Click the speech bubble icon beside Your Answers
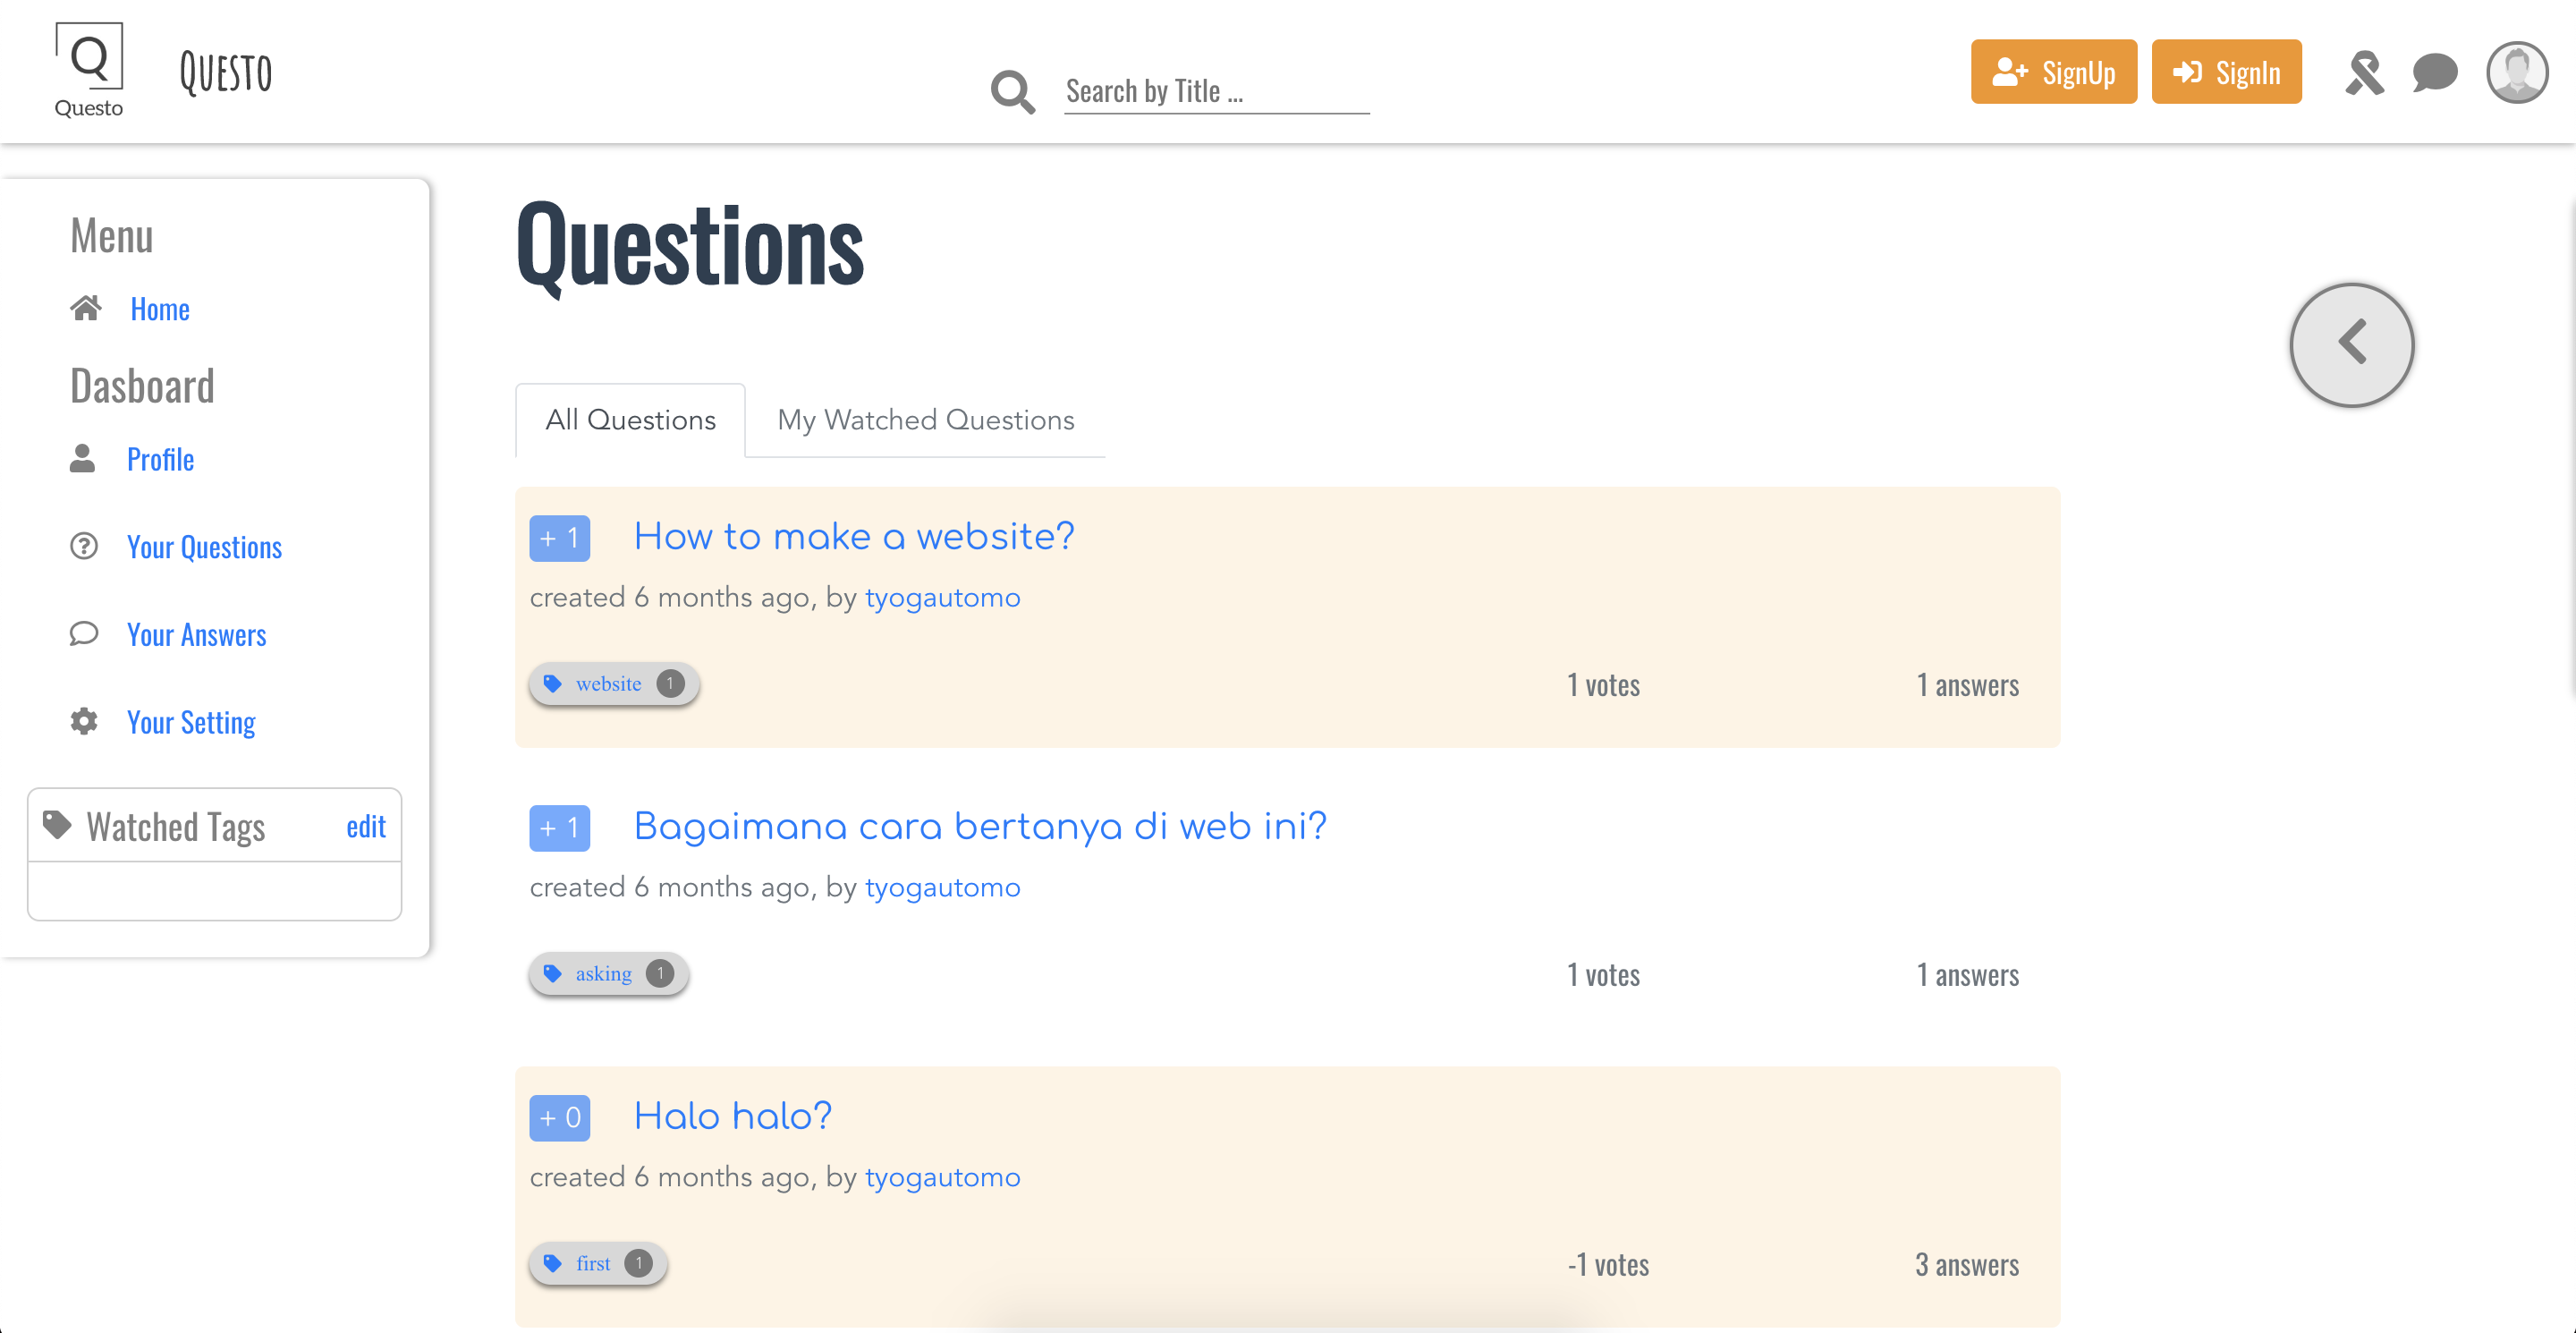 click(84, 633)
